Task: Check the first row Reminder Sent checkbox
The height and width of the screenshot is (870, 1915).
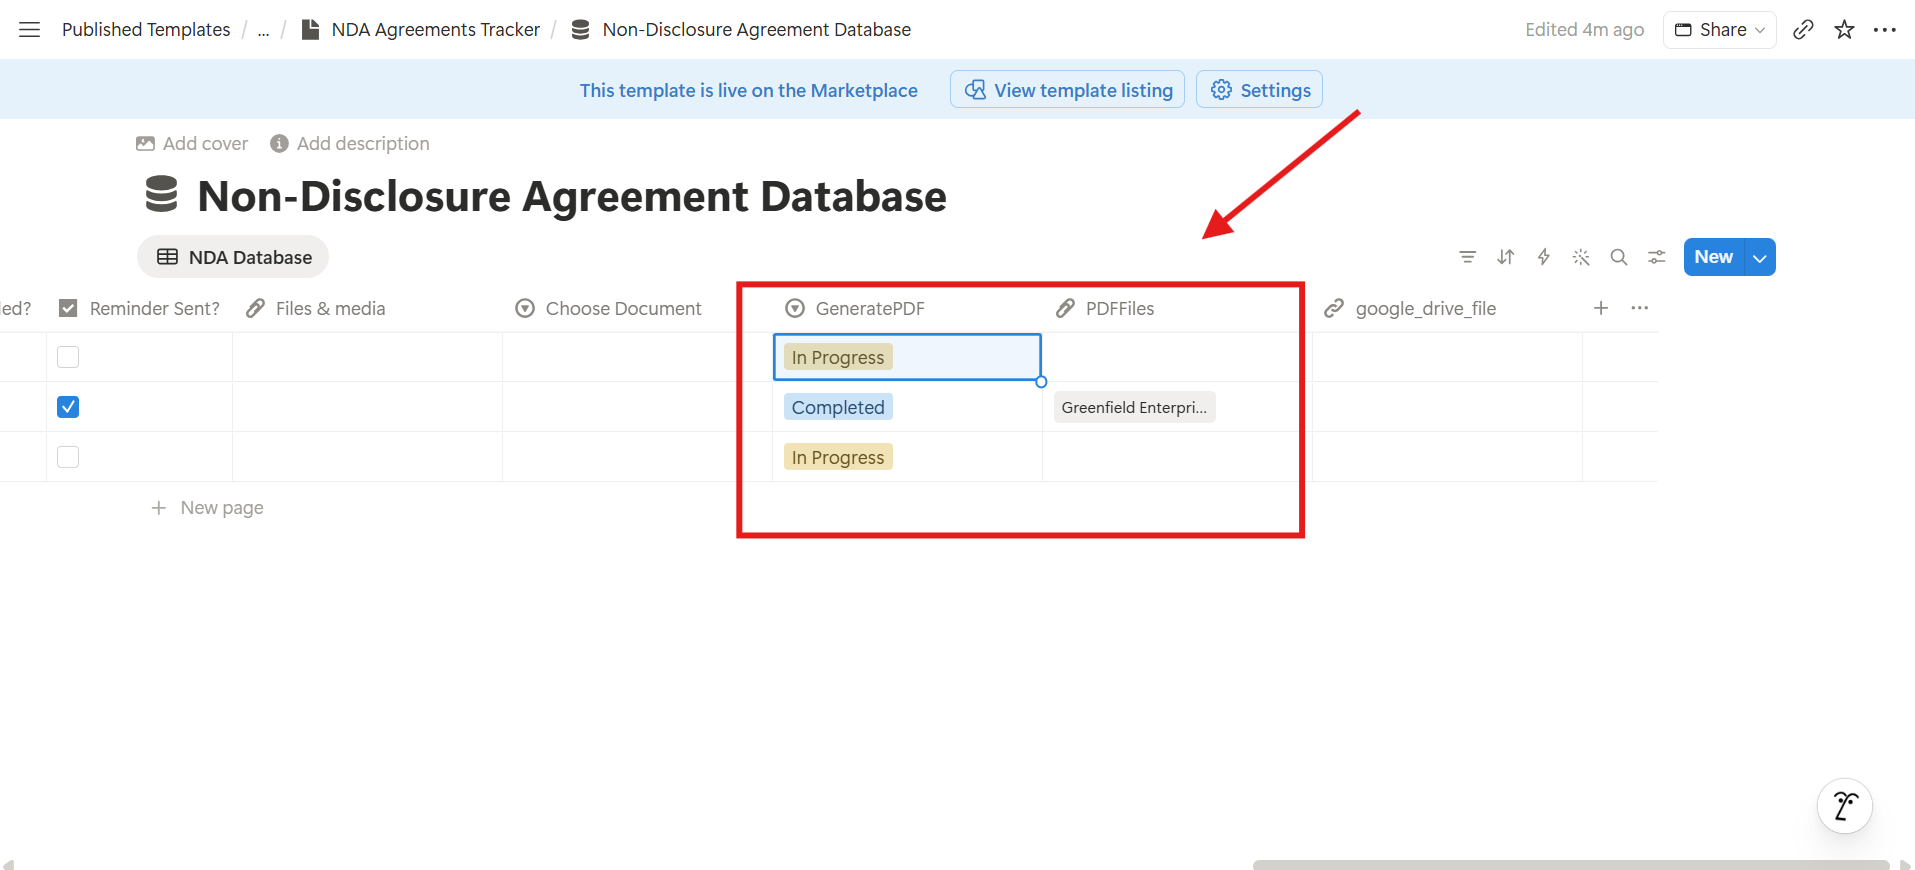Action: coord(68,357)
